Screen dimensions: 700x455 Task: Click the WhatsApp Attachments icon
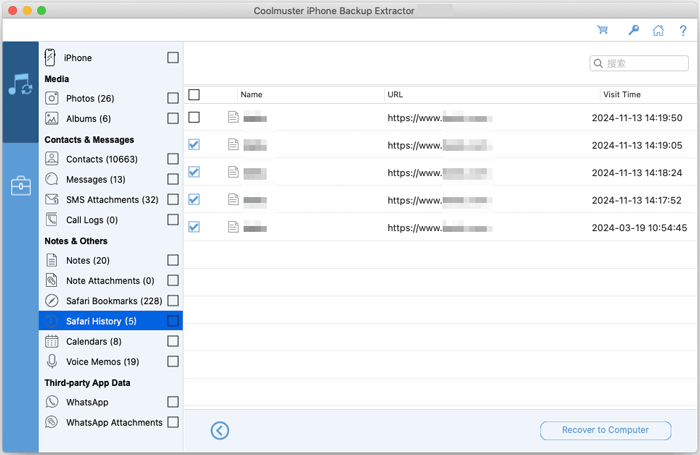pos(52,422)
